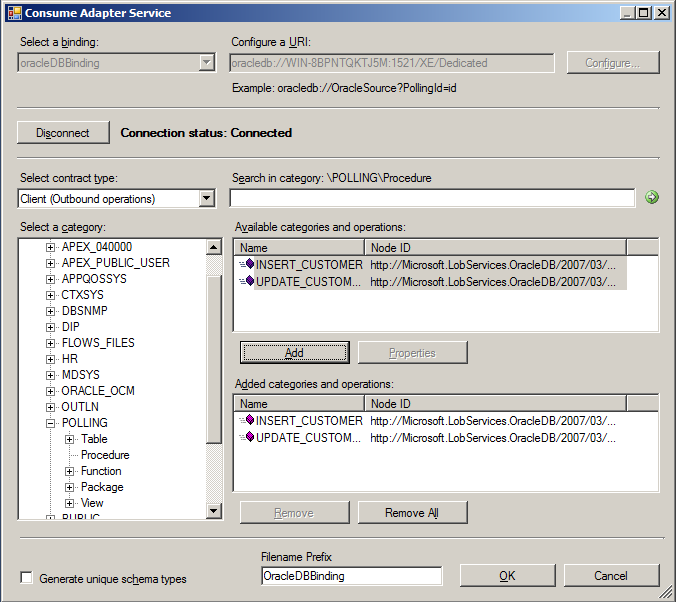Click the Cancel button

coord(611,575)
